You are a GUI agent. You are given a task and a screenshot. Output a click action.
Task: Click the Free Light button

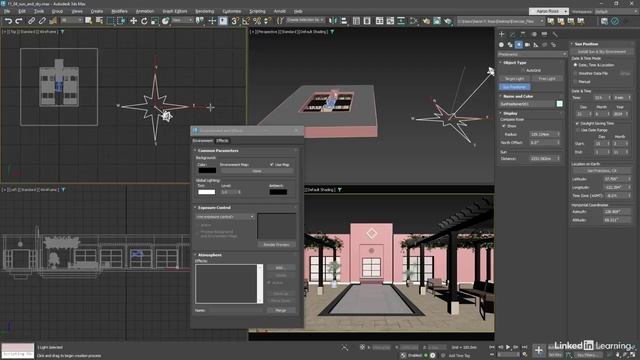coord(547,78)
